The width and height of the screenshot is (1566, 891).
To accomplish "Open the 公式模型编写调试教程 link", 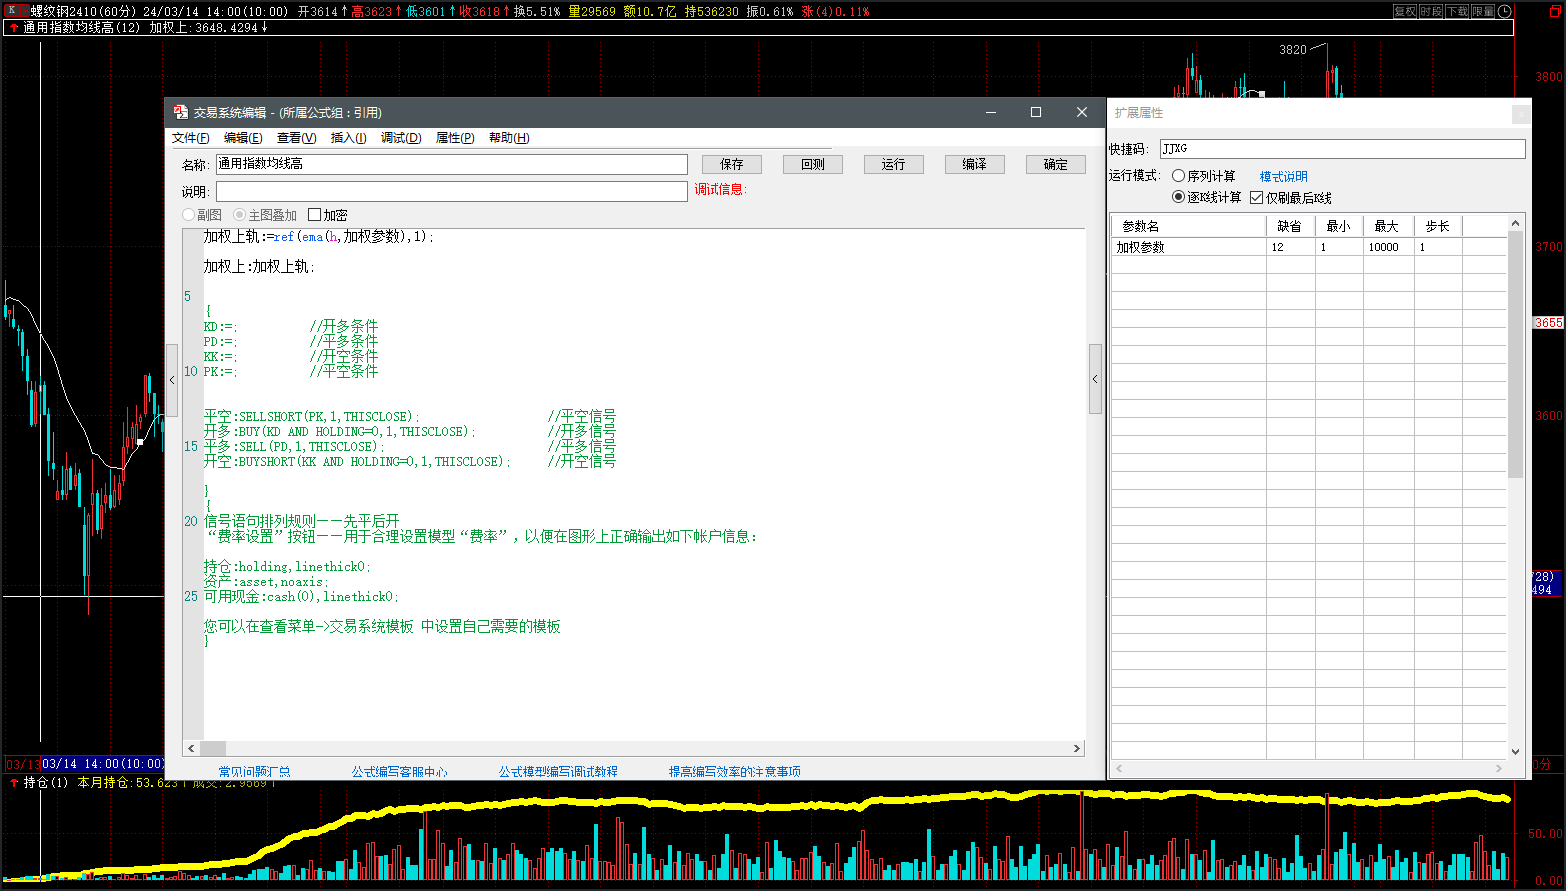I will pos(559,772).
